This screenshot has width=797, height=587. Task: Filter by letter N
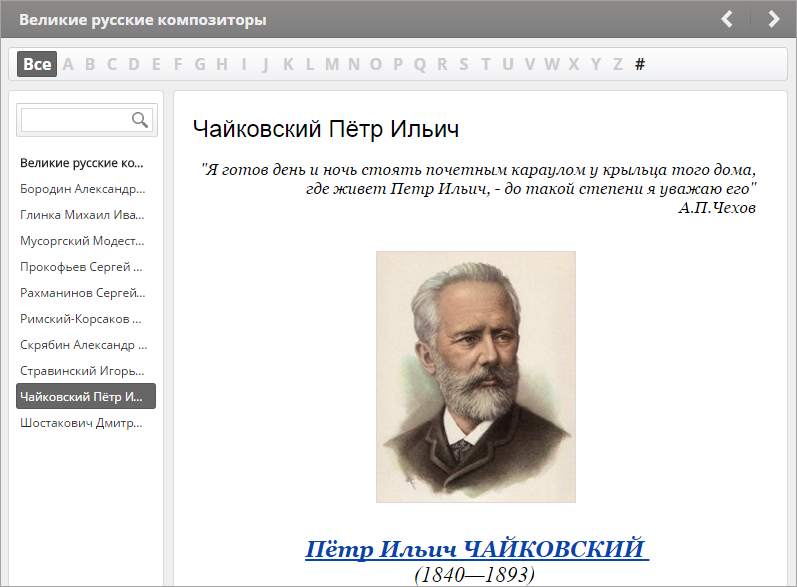click(x=354, y=64)
